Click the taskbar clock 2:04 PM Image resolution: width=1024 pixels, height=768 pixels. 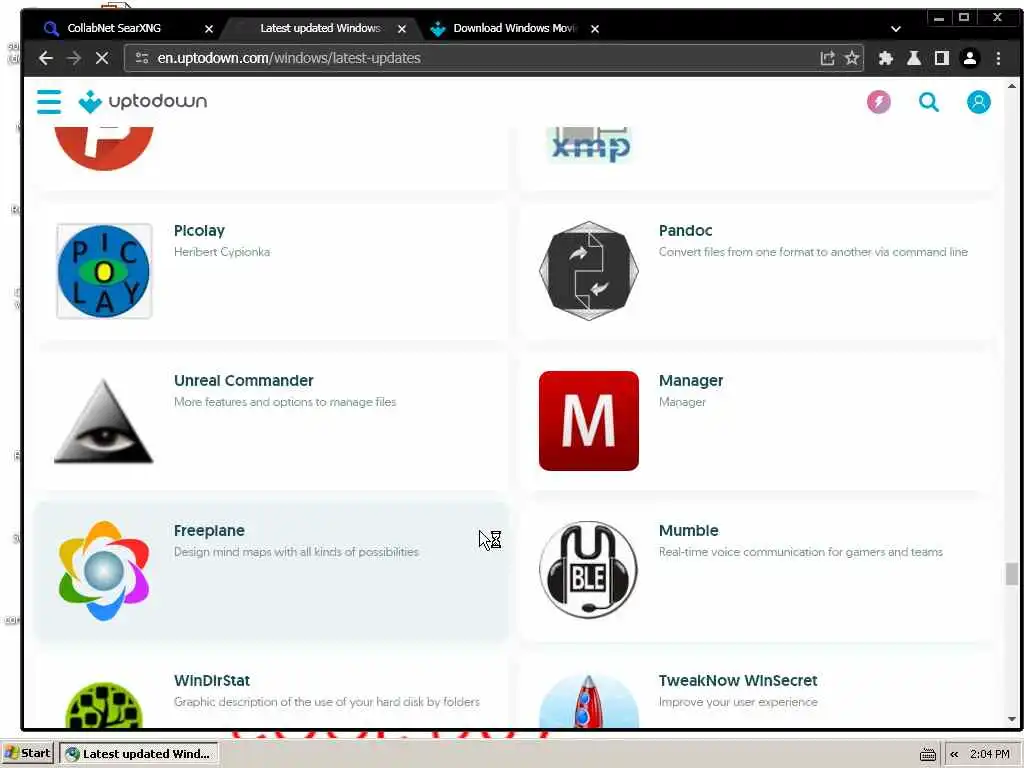pyautogui.click(x=989, y=754)
